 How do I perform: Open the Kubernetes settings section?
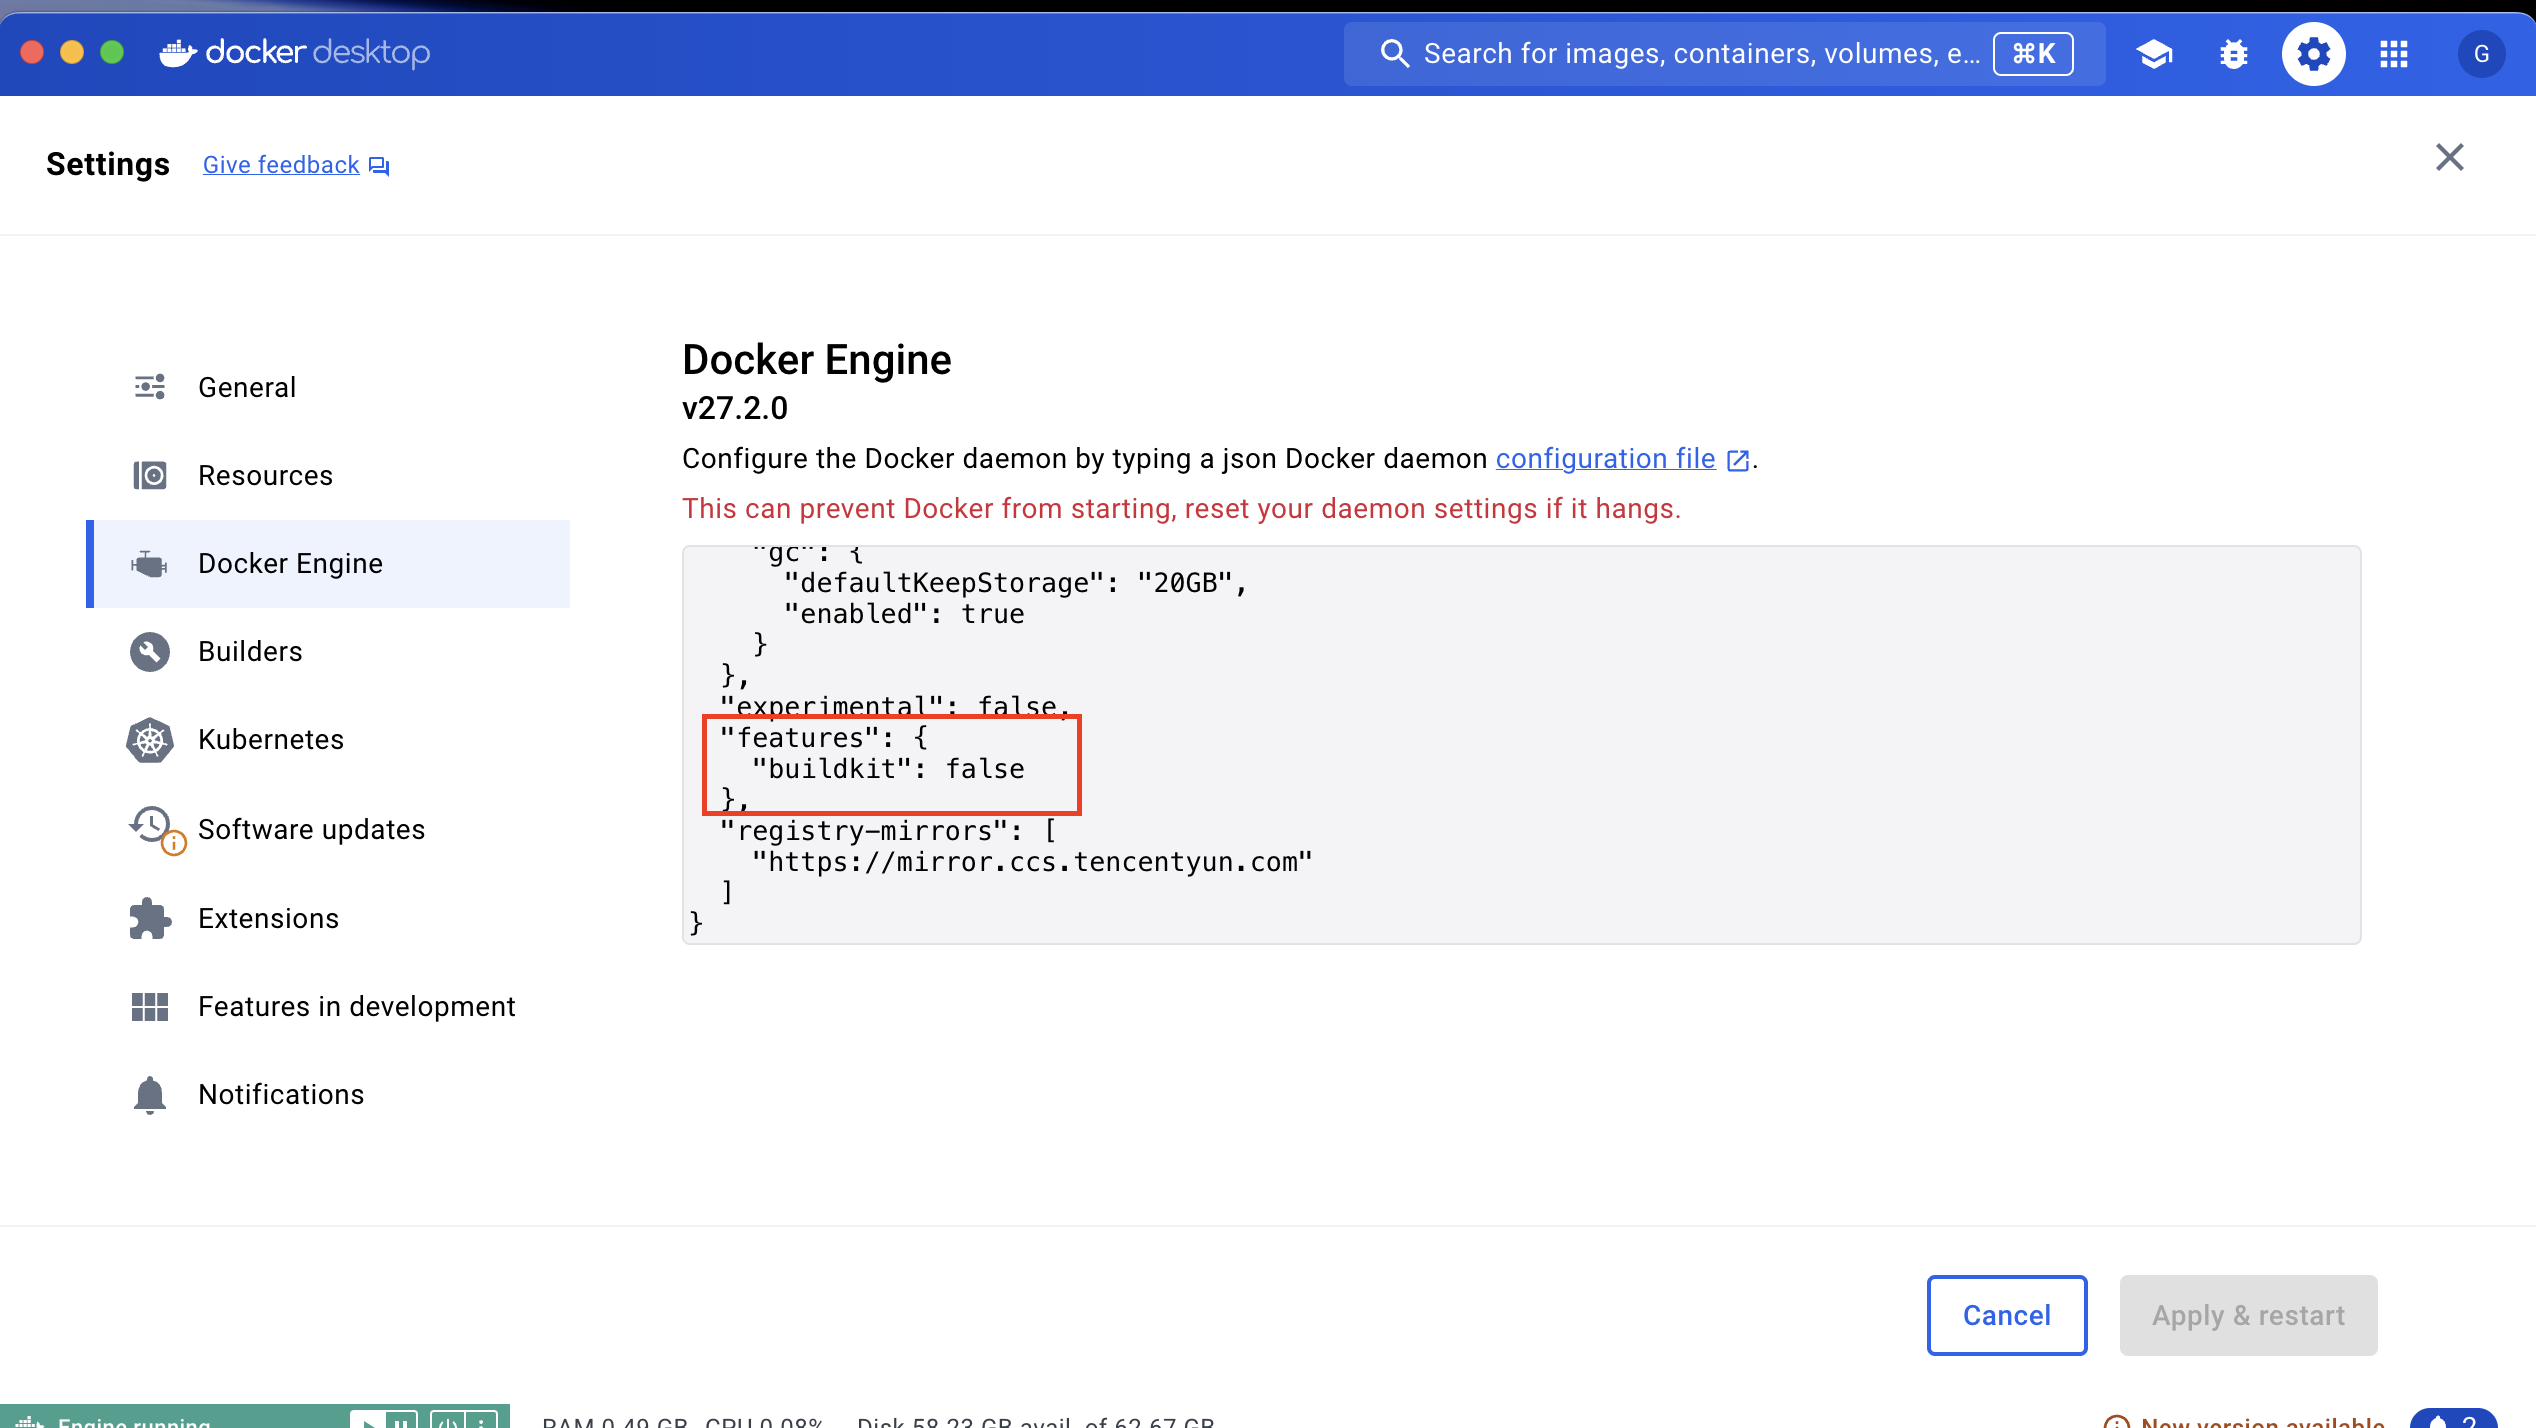click(328, 739)
